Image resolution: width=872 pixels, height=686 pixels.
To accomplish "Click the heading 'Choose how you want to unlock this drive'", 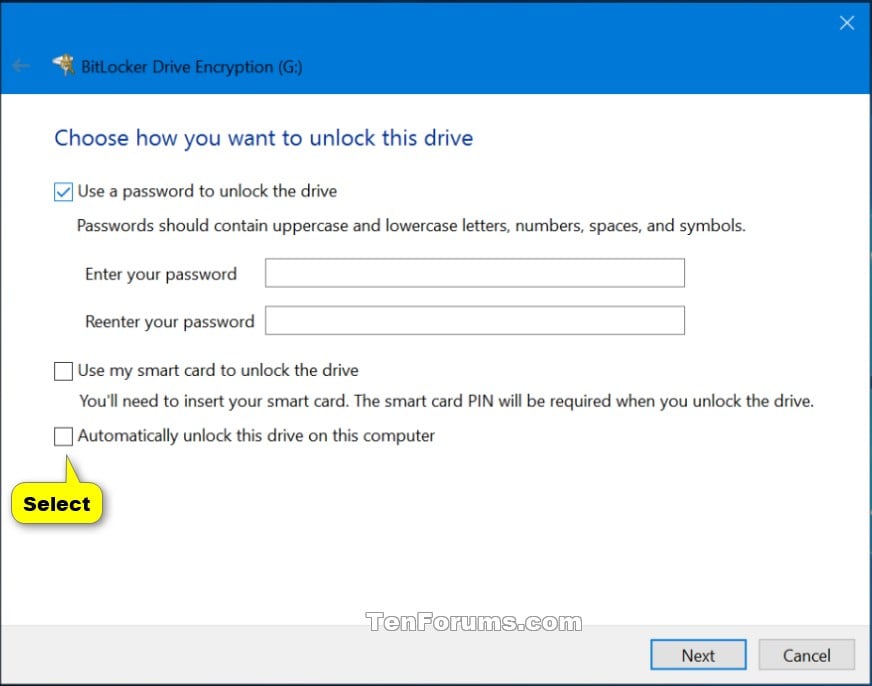I will 264,138.
